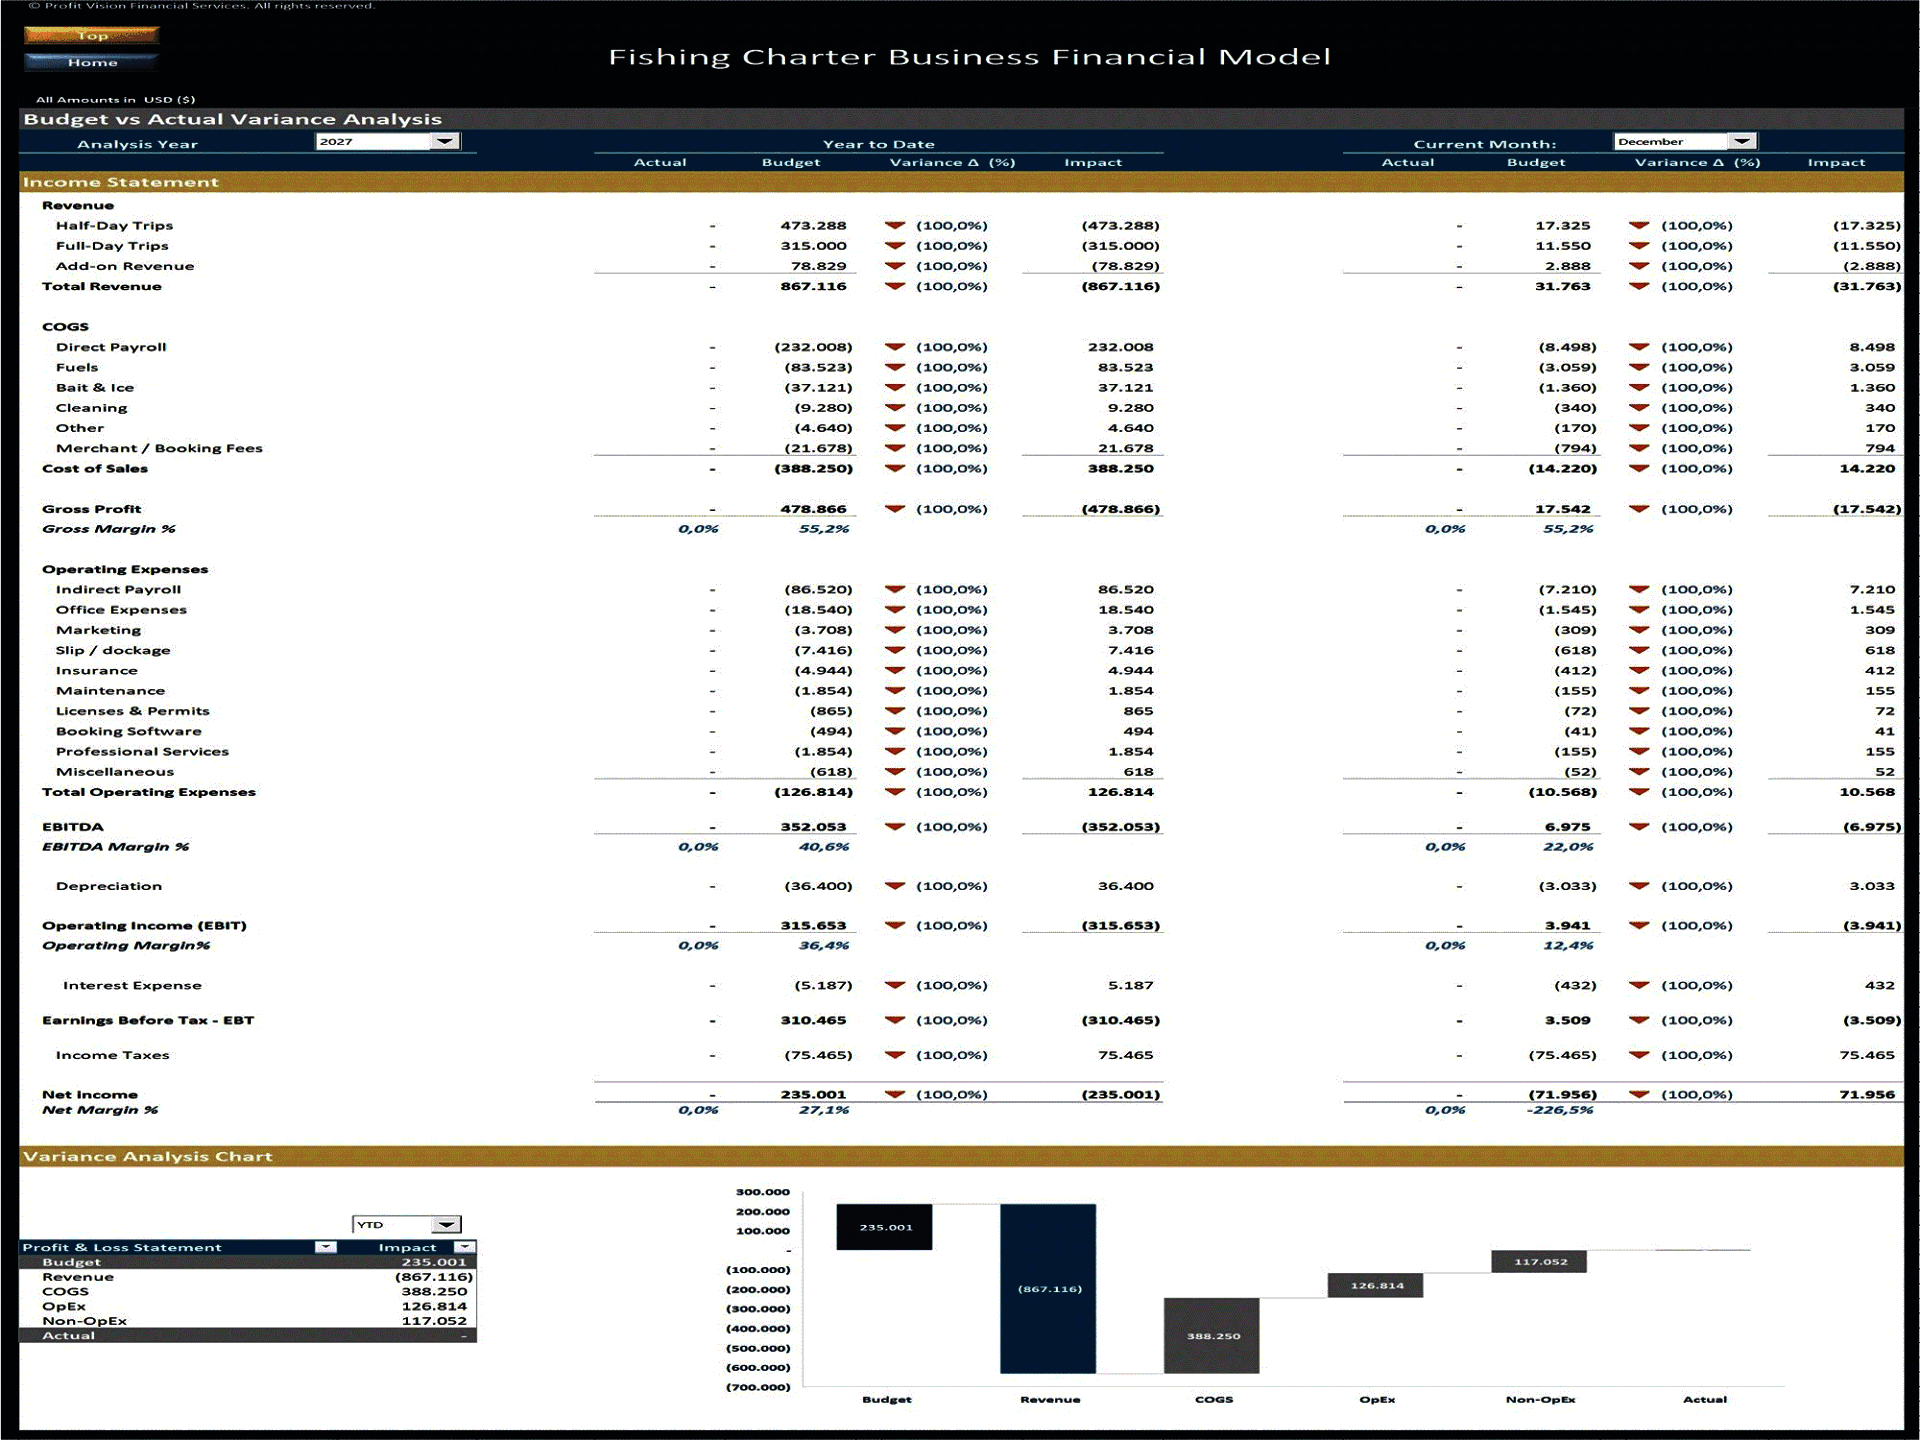
Task: Select the Revenue bar in the variance chart
Action: [x=1049, y=1290]
